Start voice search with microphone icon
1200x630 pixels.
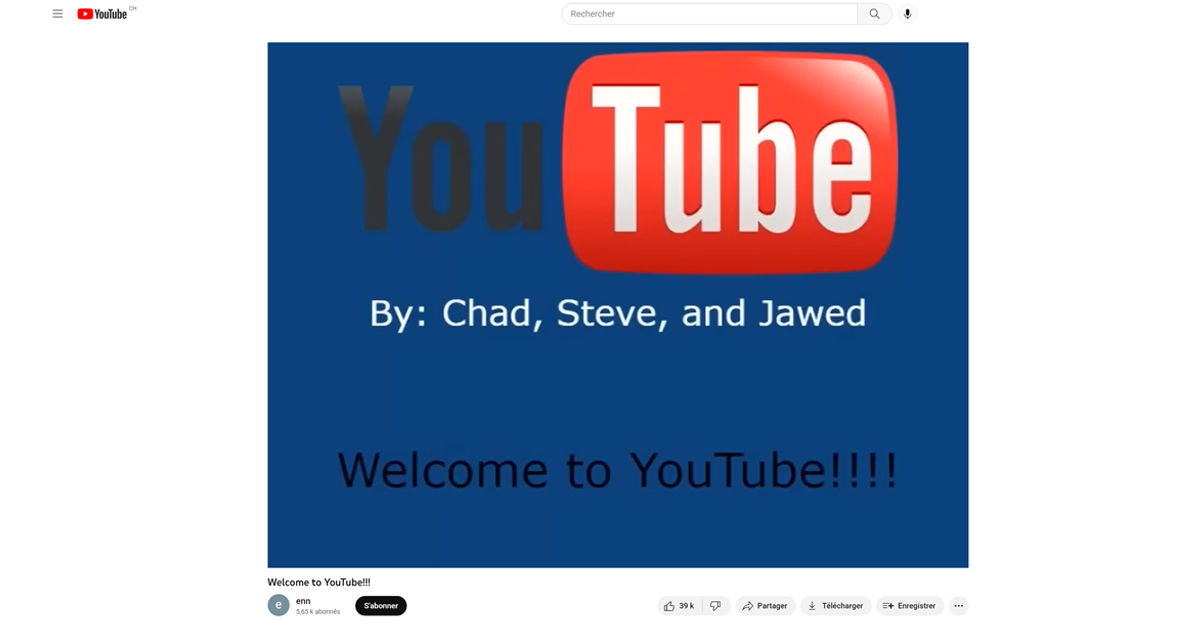[908, 14]
